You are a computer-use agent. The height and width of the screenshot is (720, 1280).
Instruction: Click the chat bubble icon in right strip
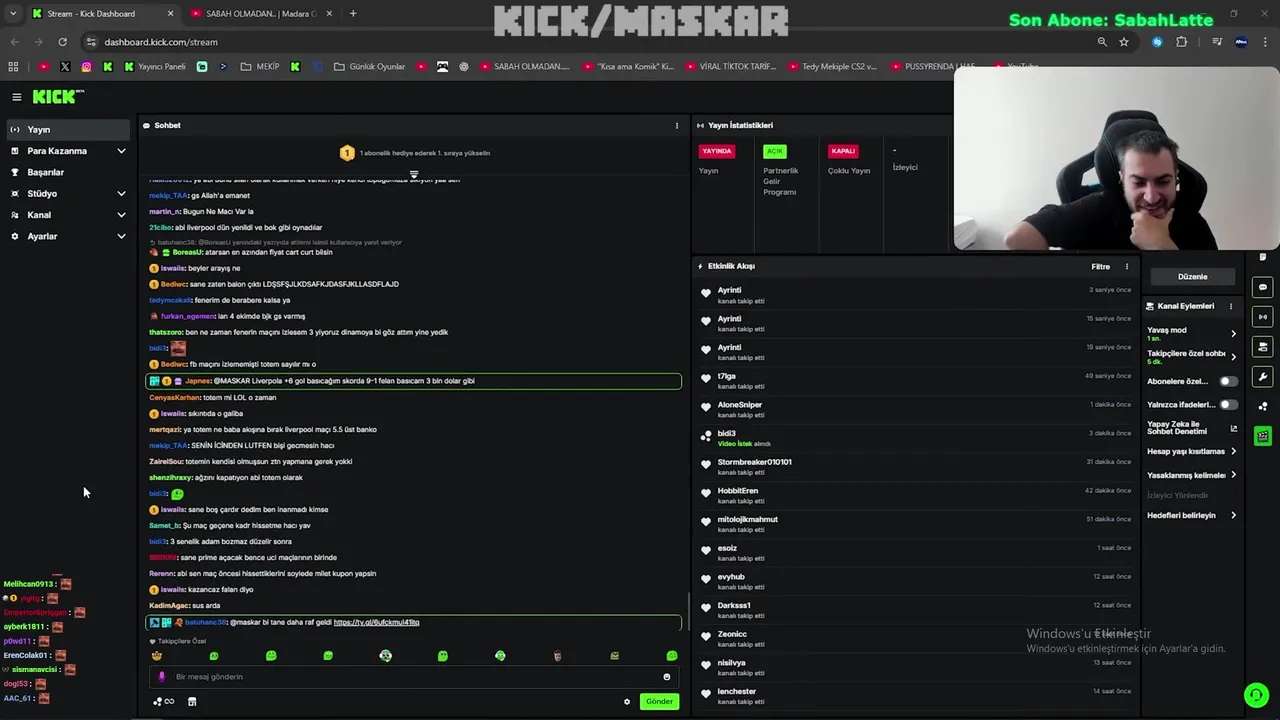[1263, 287]
